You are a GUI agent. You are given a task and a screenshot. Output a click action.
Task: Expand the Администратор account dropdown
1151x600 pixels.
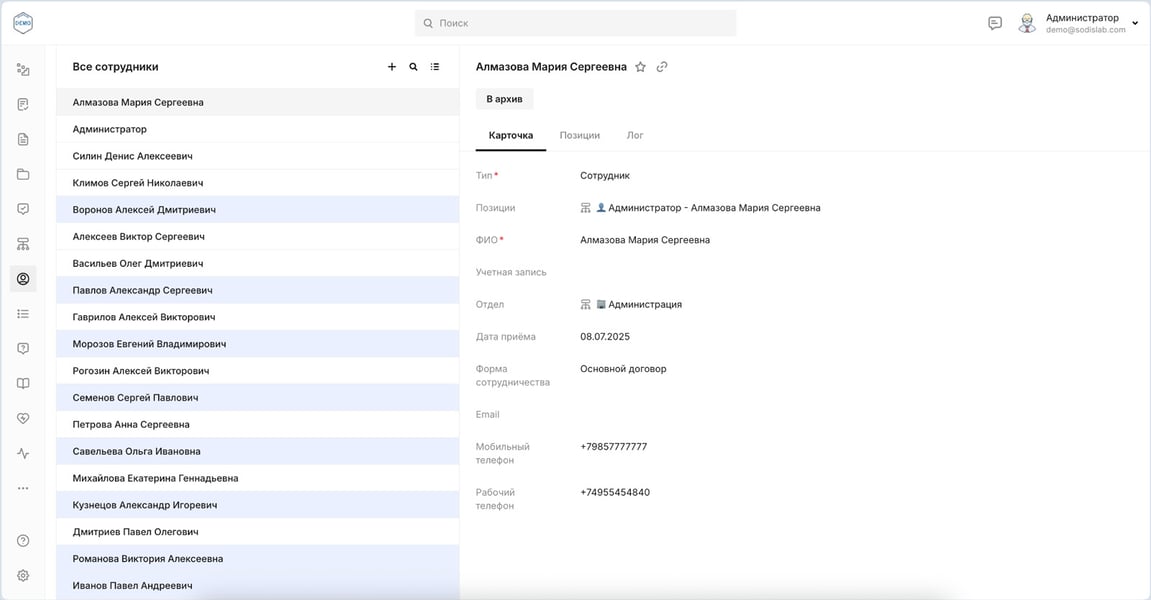1135,24
